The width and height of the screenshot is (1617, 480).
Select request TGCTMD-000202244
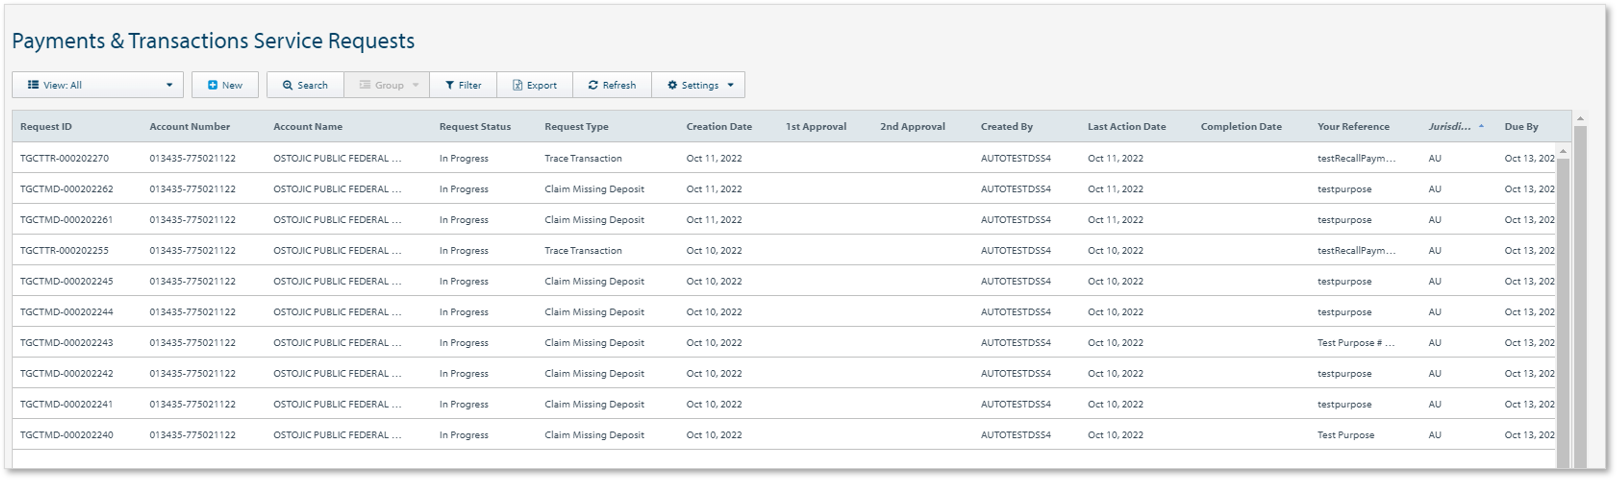click(x=66, y=312)
